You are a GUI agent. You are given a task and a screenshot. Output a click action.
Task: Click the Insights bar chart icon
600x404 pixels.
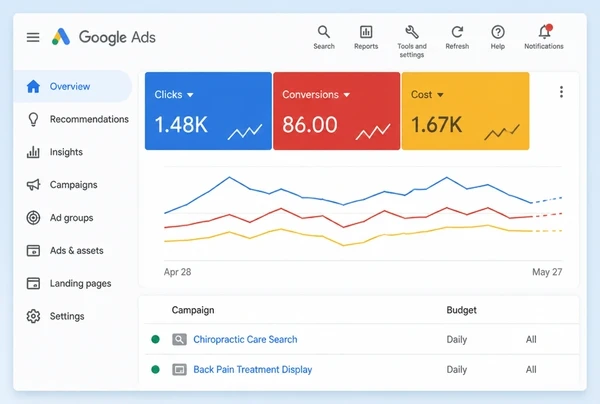[33, 152]
